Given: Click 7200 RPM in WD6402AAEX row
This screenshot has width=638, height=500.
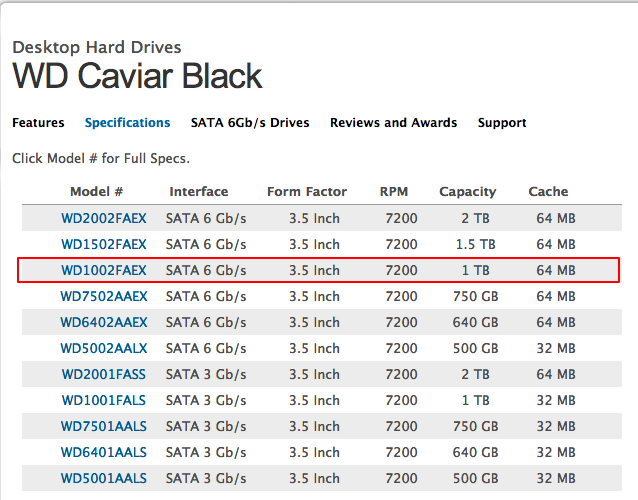Looking at the screenshot, I should pyautogui.click(x=401, y=323).
